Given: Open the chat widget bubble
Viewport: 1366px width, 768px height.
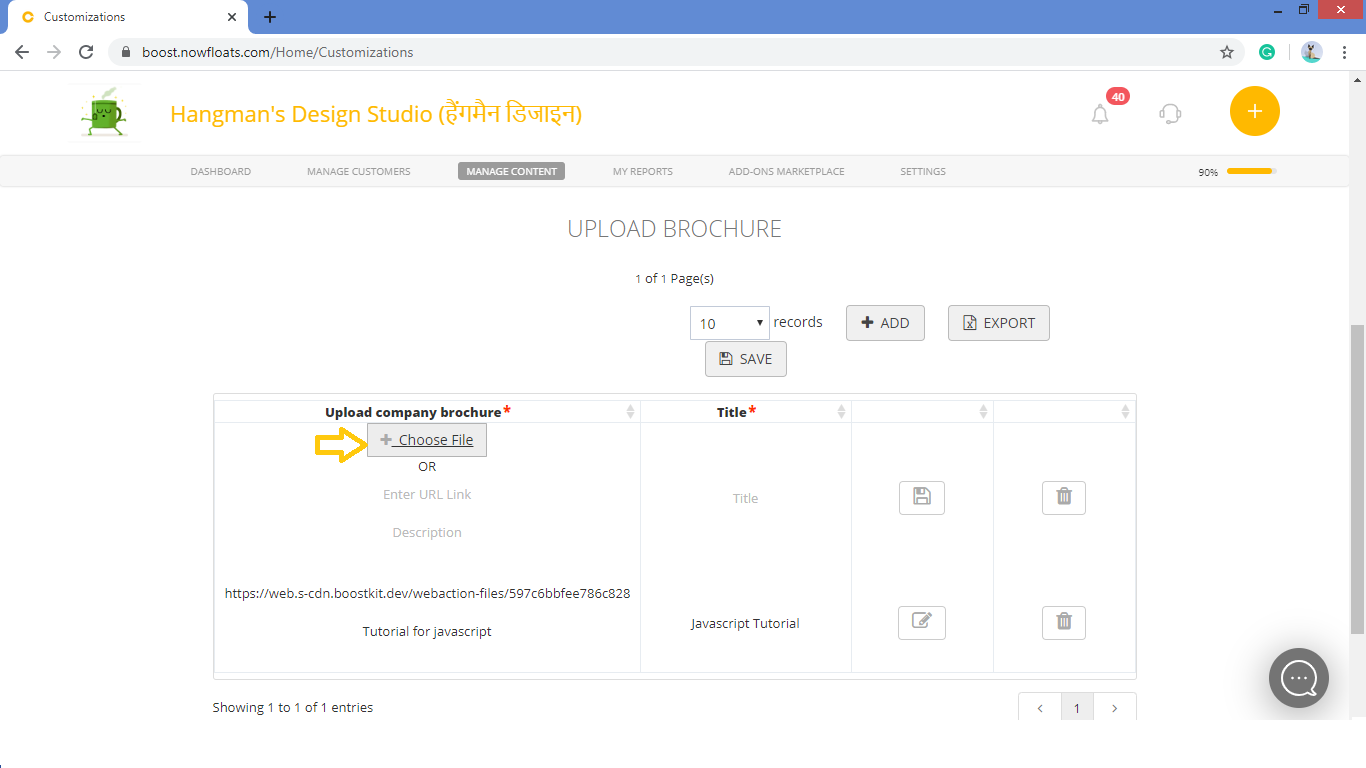Looking at the screenshot, I should pos(1299,678).
